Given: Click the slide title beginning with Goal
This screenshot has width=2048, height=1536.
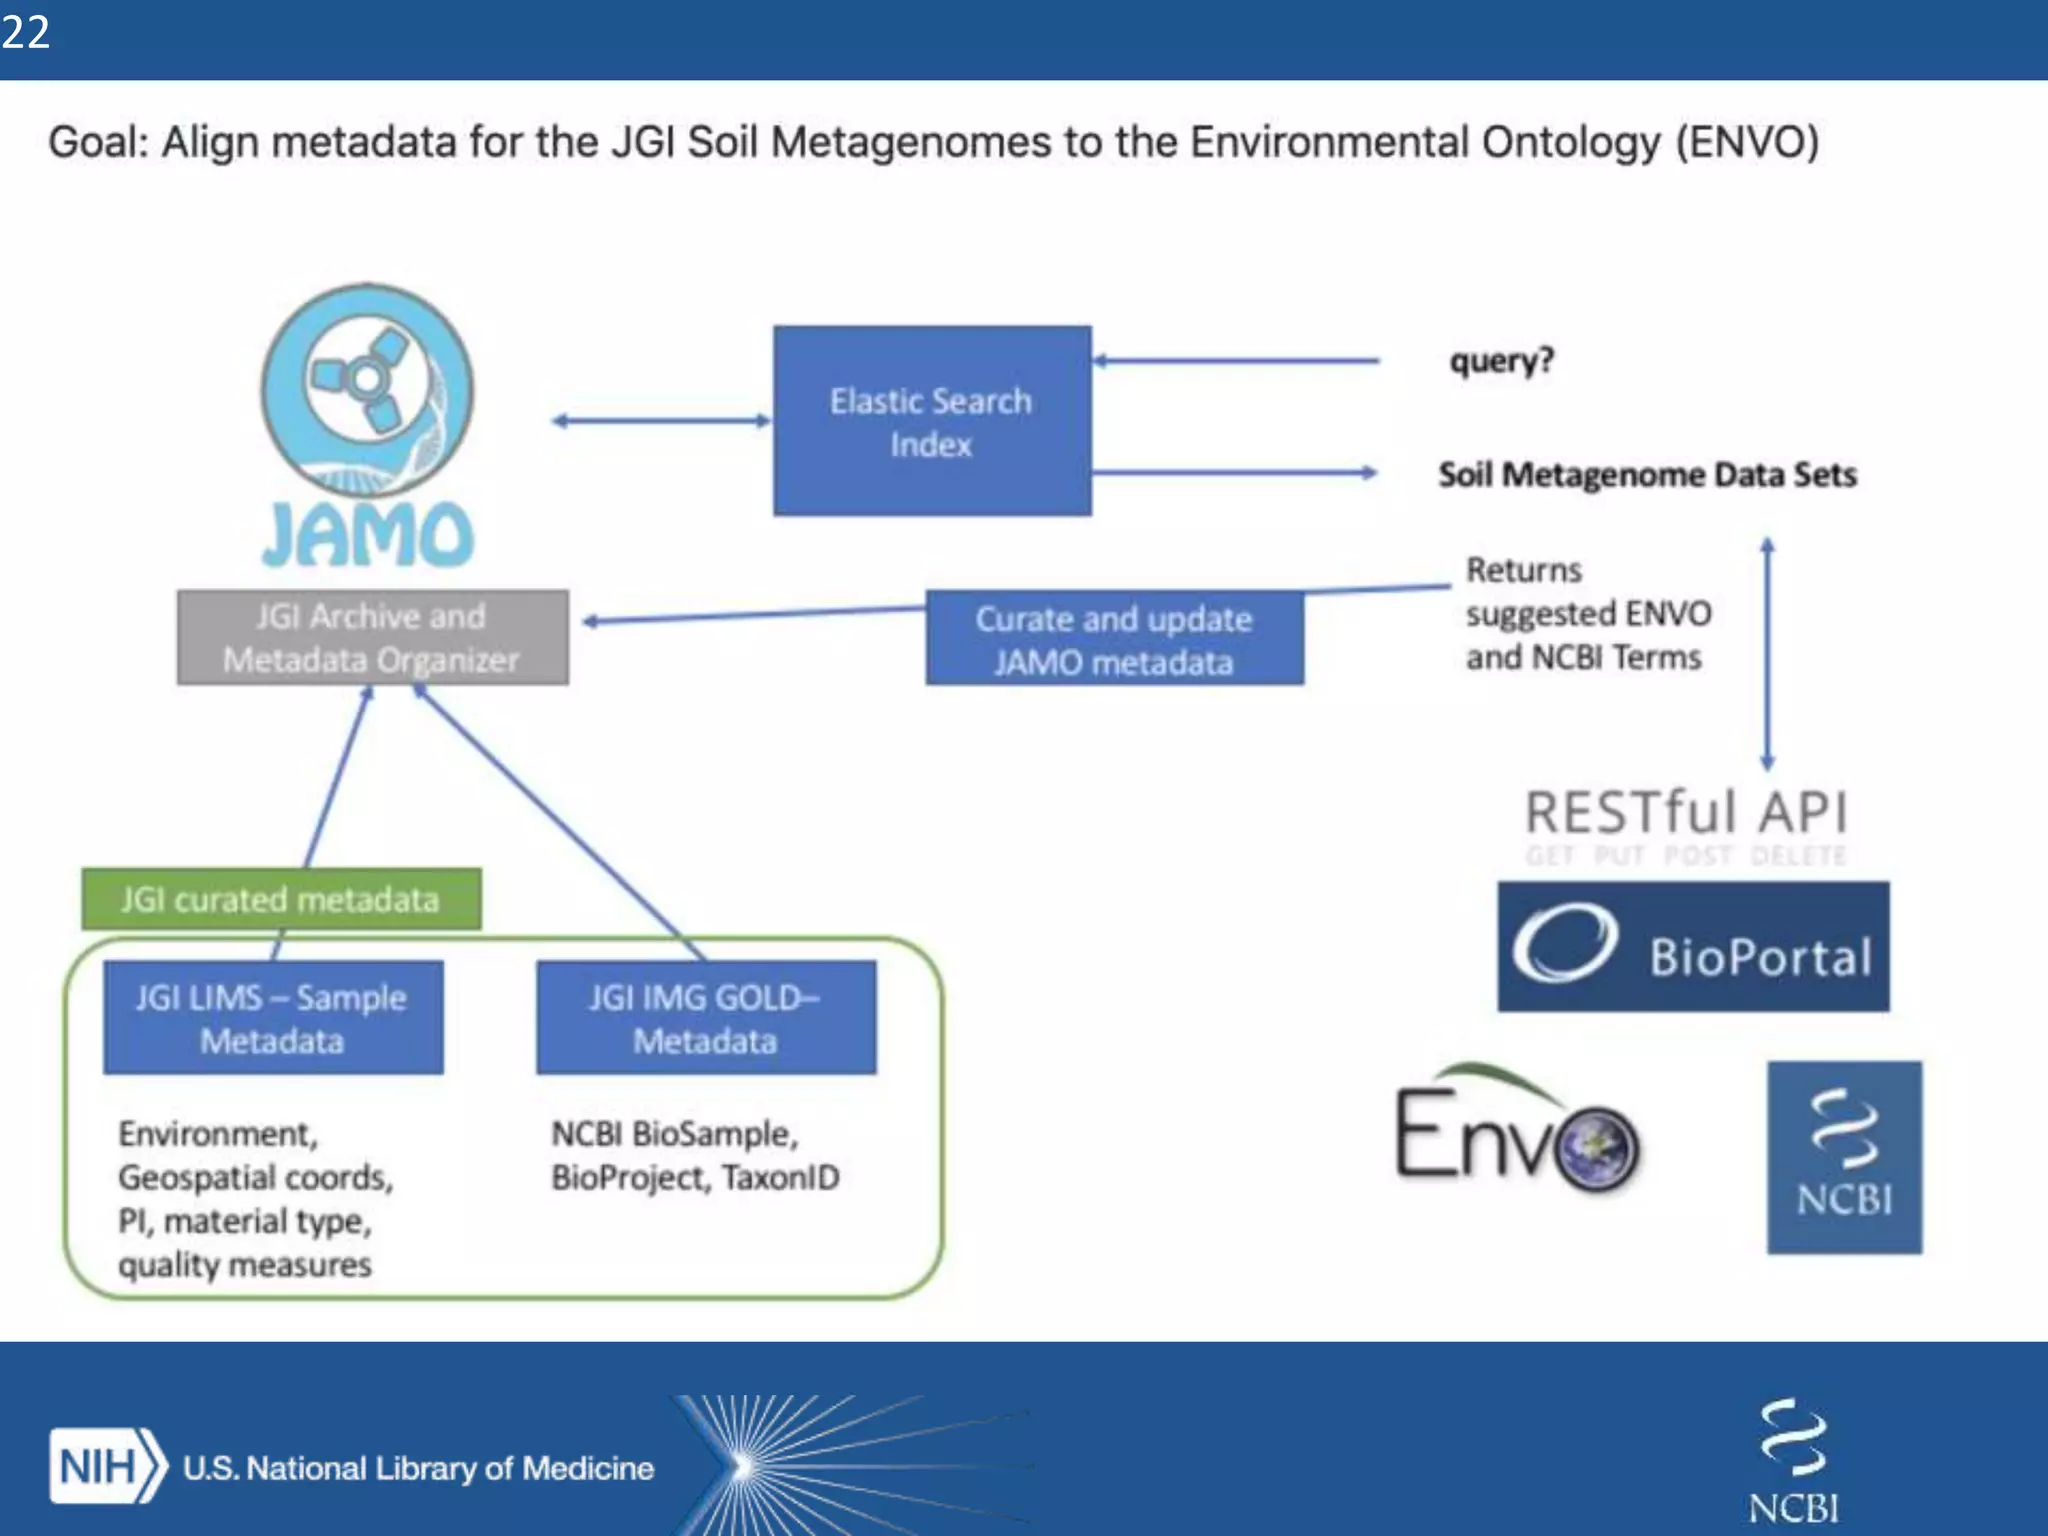Looking at the screenshot, I should pyautogui.click(x=932, y=142).
